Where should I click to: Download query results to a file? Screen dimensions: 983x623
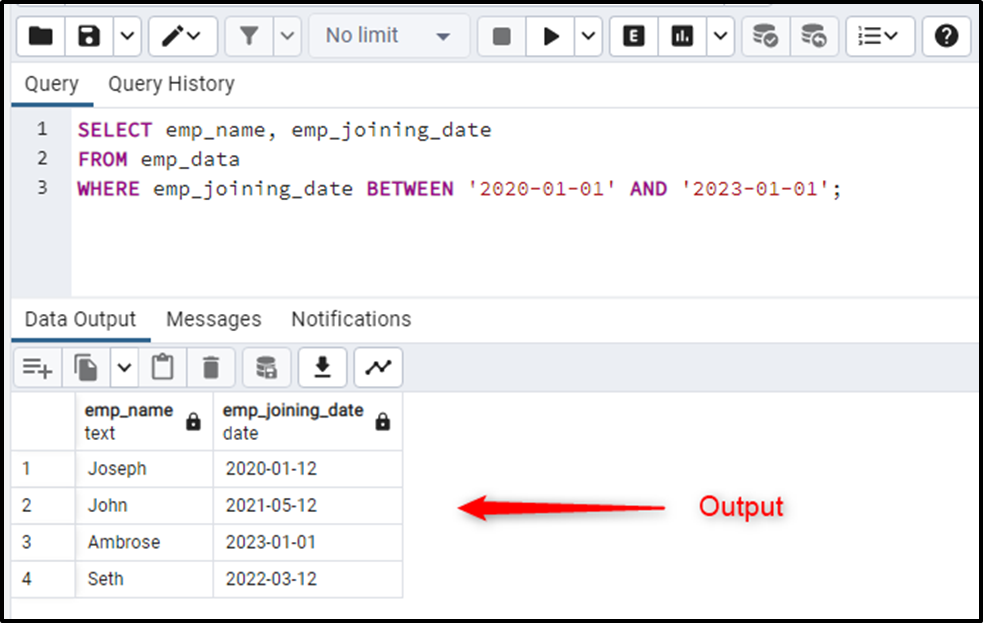(322, 367)
